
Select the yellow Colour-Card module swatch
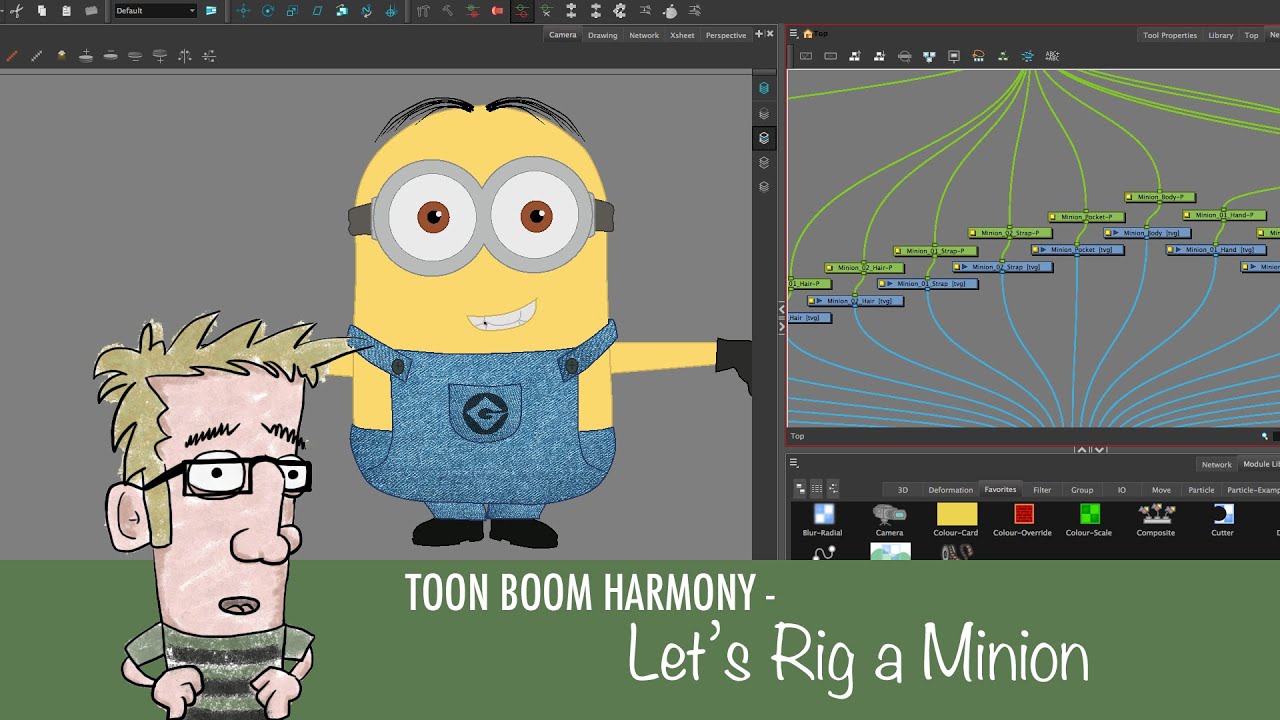(x=956, y=514)
